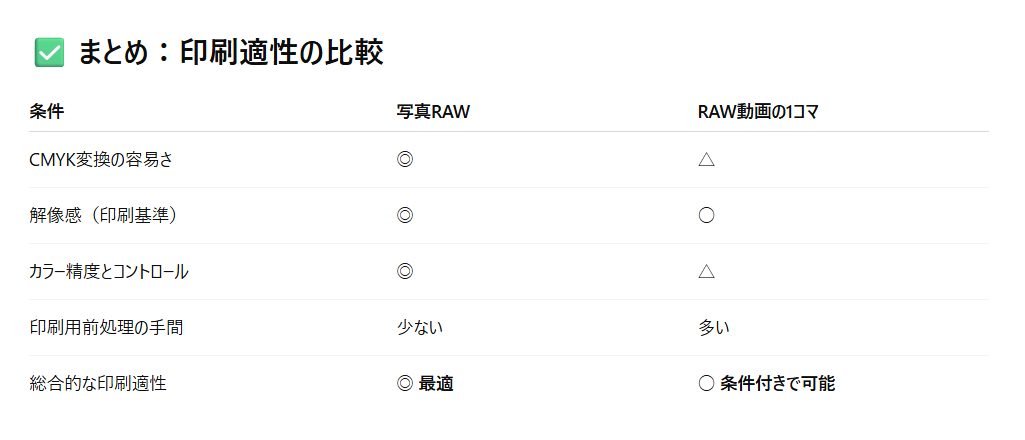Click the ○ 条件付きで可能 bold cell
Viewport: 1025px width, 440px height.
click(767, 384)
